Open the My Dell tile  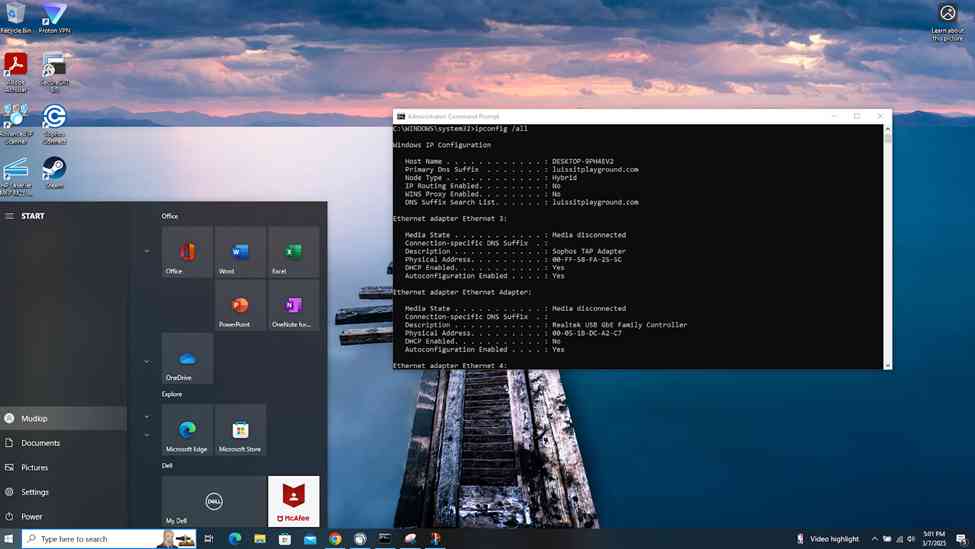pos(214,501)
